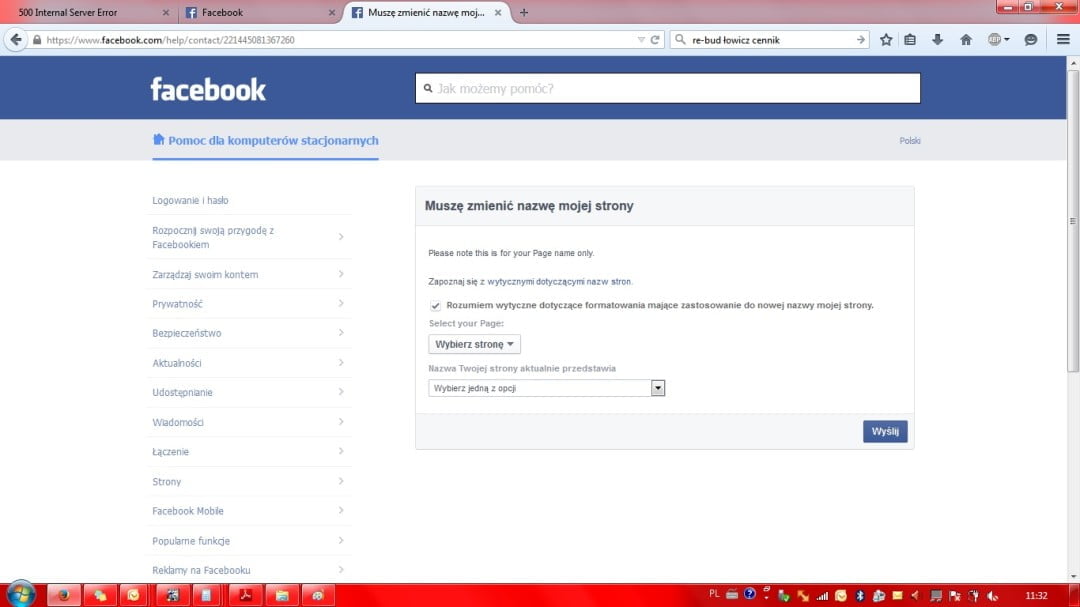Expand the Bezpieczeństwo help category
Image resolution: width=1080 pixels, height=607 pixels.
248,333
